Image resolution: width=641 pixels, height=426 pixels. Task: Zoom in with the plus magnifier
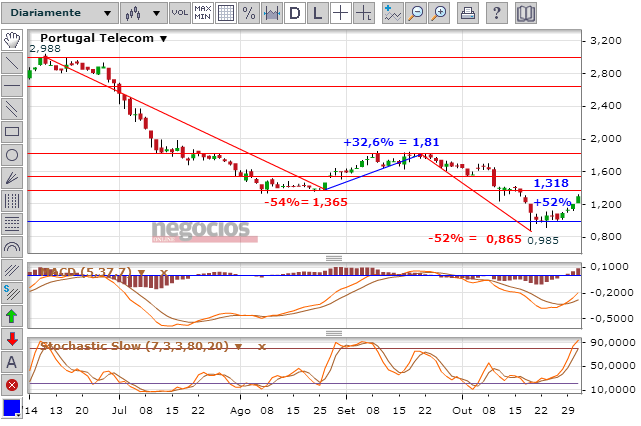(439, 13)
